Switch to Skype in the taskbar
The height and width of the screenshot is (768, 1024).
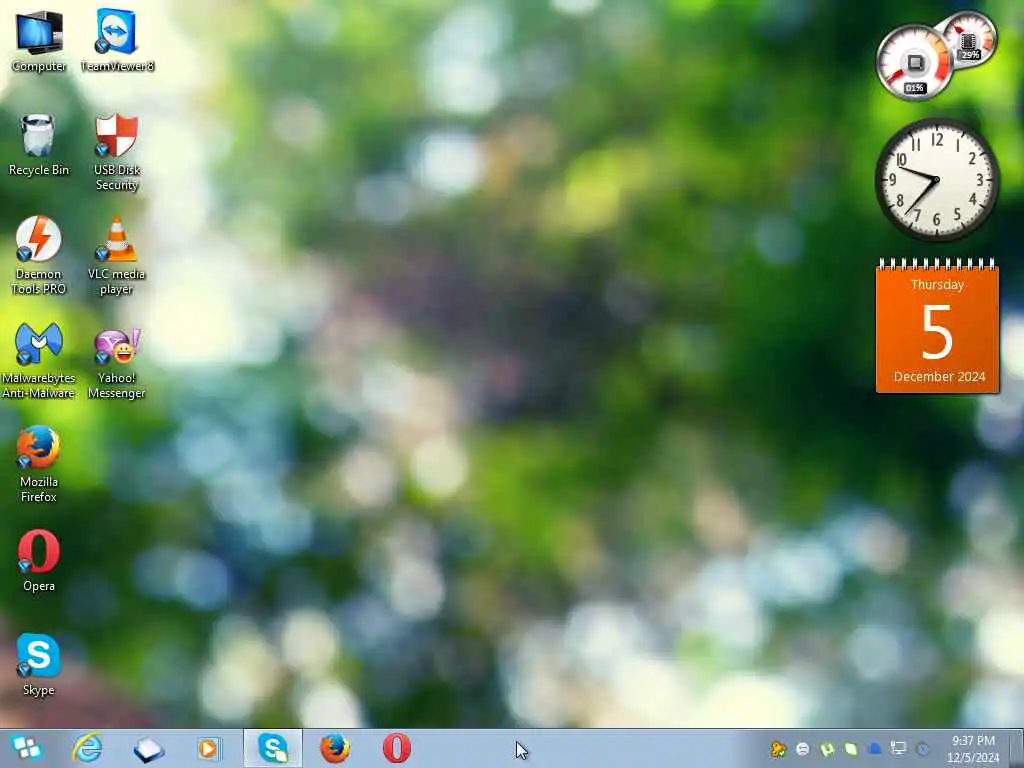[273, 748]
